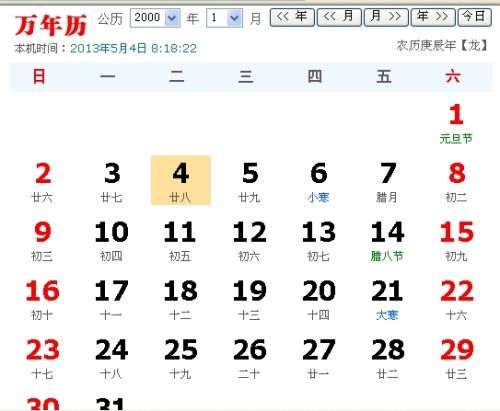Click the Tuesday header 二
This screenshot has width=500, height=411.
point(177,77)
